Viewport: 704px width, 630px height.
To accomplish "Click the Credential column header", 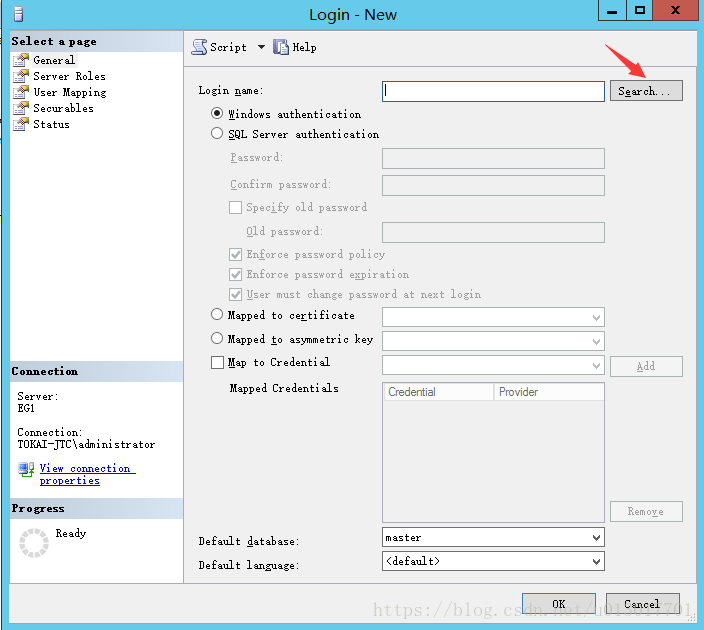I will coord(439,392).
